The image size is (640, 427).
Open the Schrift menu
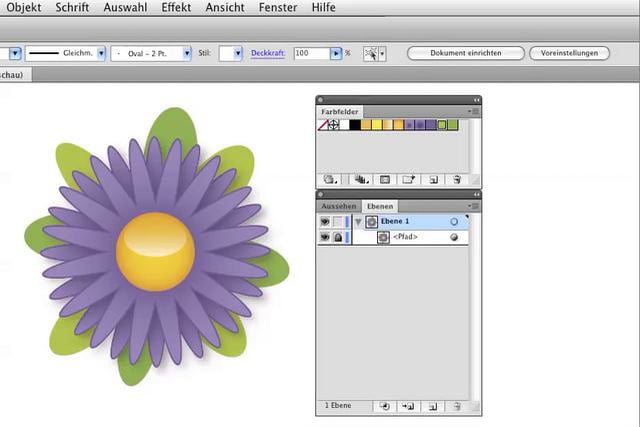(72, 7)
